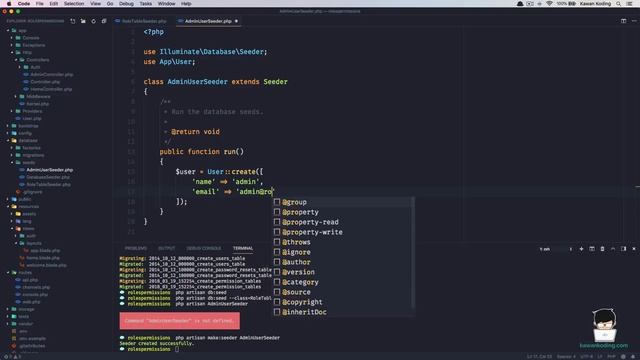Select the @inheritDoc suggestion
Image resolution: width=640 pixels, height=360 pixels.
click(343, 312)
